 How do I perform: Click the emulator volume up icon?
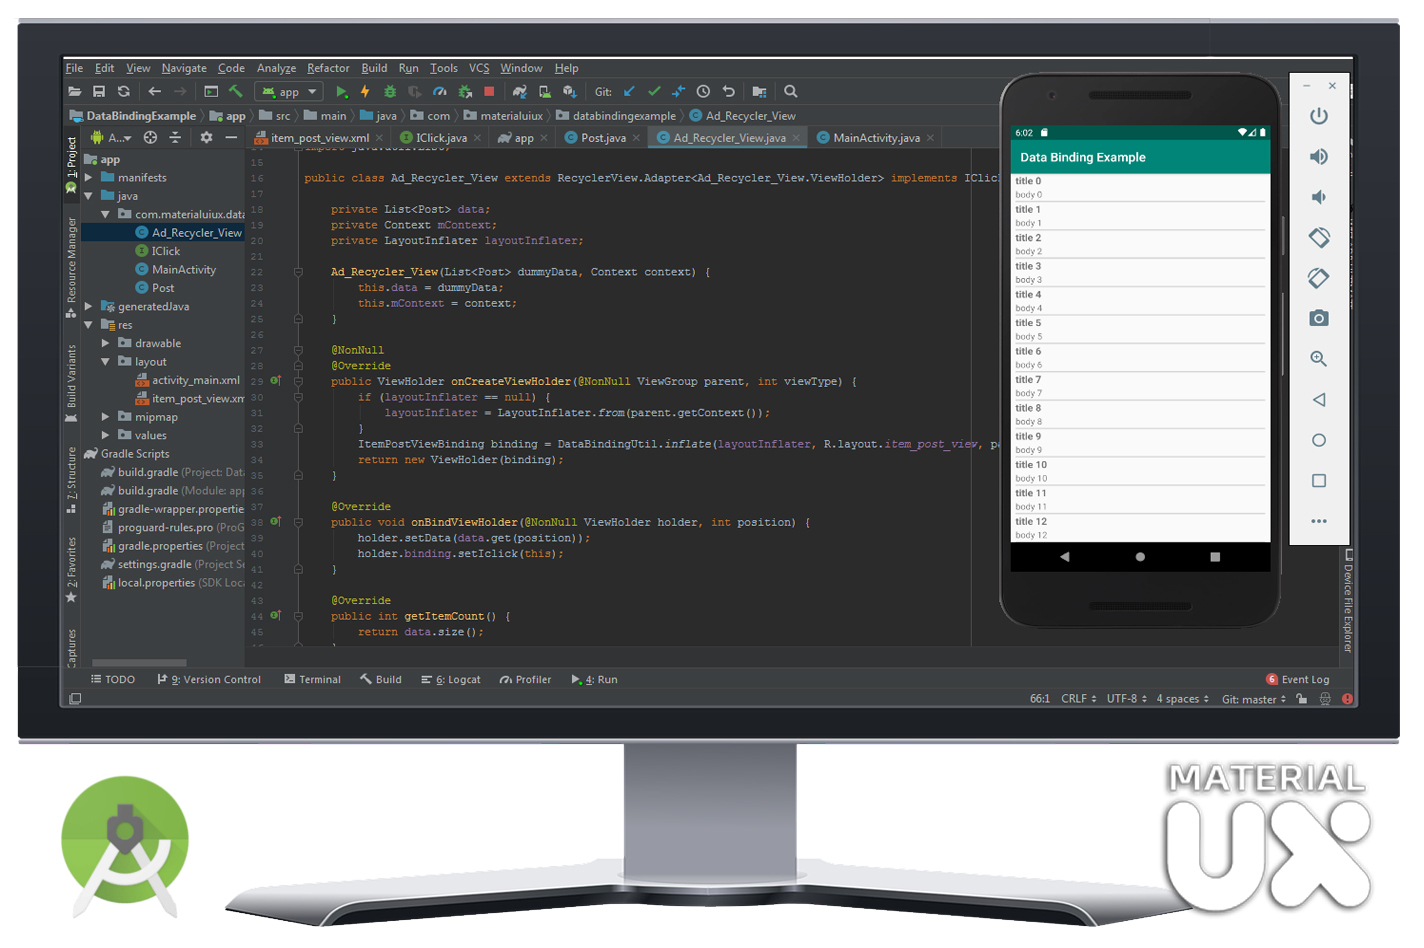(1319, 157)
